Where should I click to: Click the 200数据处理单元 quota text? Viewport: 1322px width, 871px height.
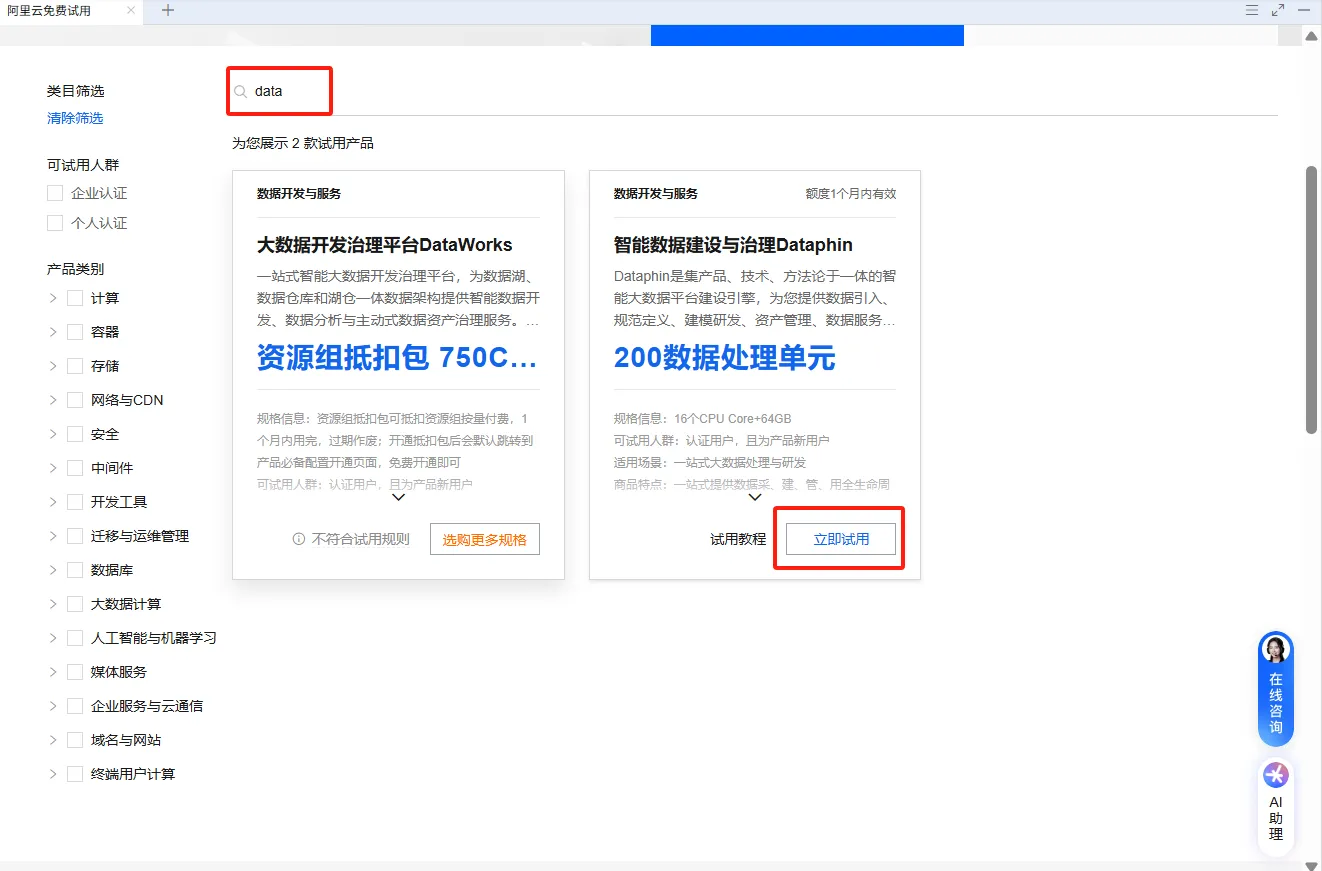coord(725,358)
